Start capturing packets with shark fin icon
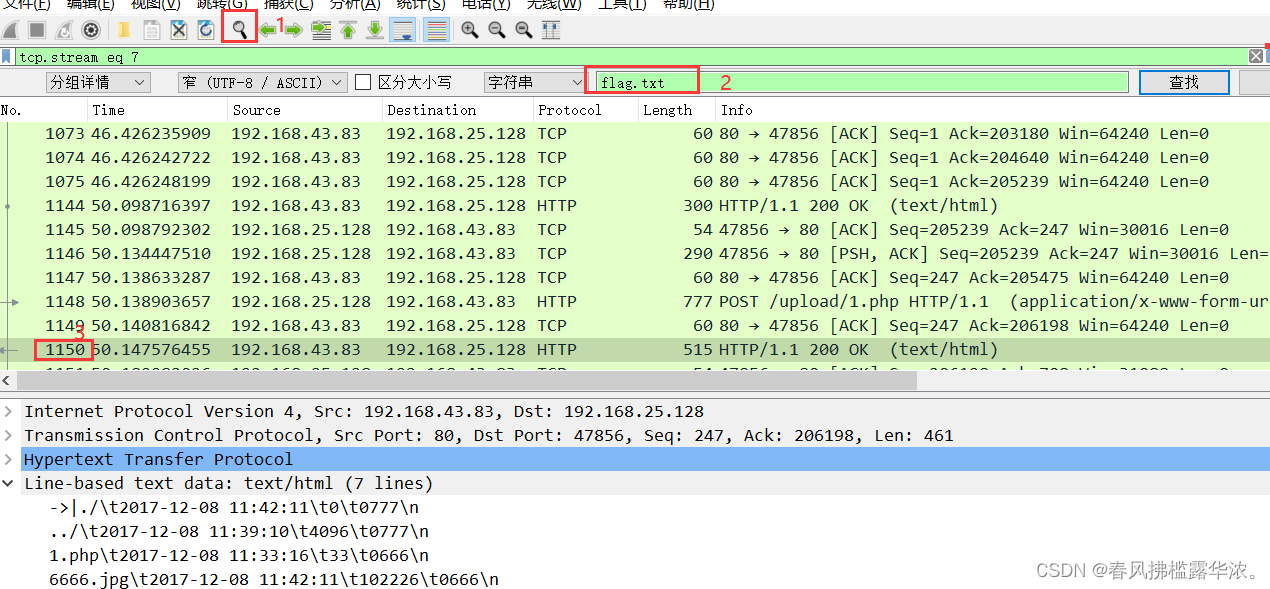This screenshot has width=1270, height=589. coord(10,30)
